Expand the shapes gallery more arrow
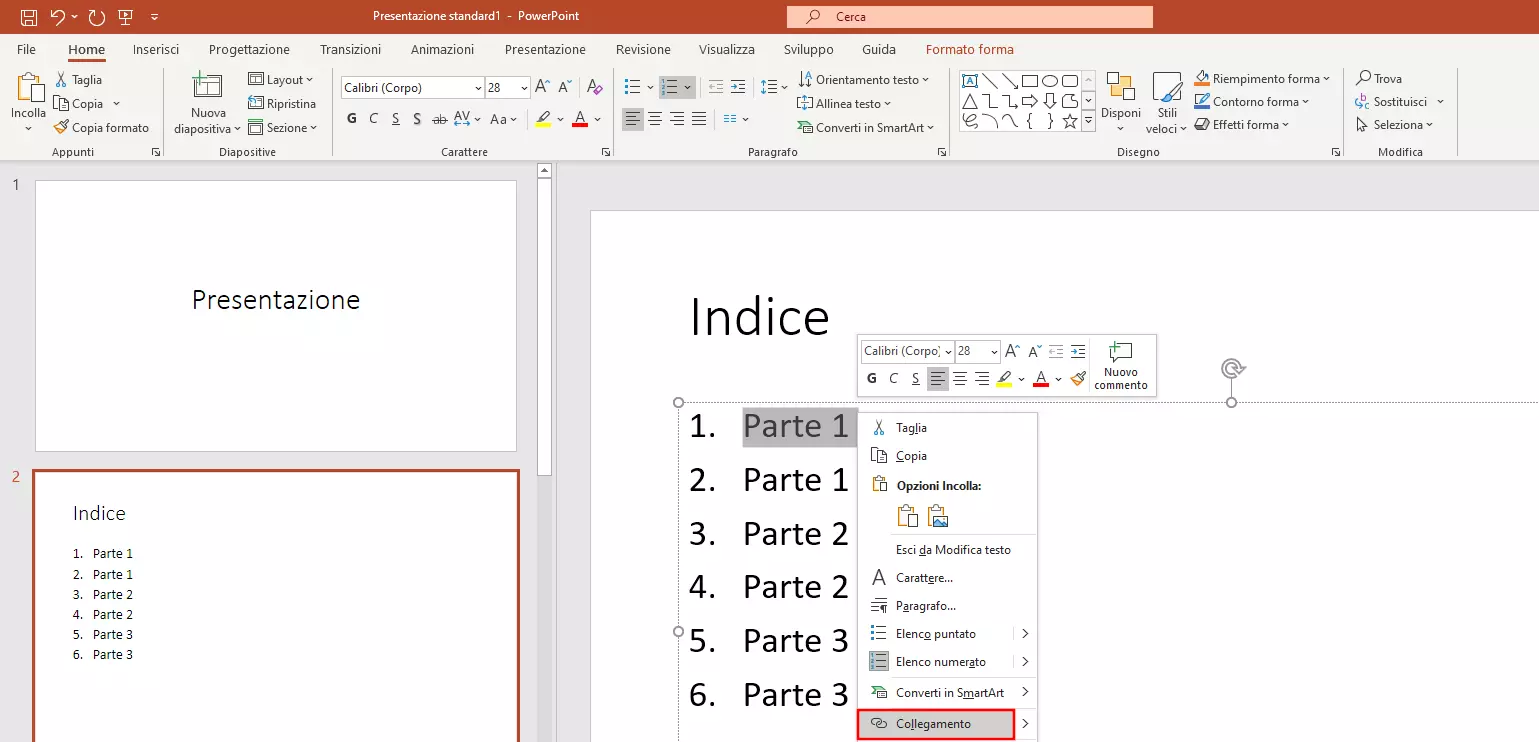 (1088, 120)
